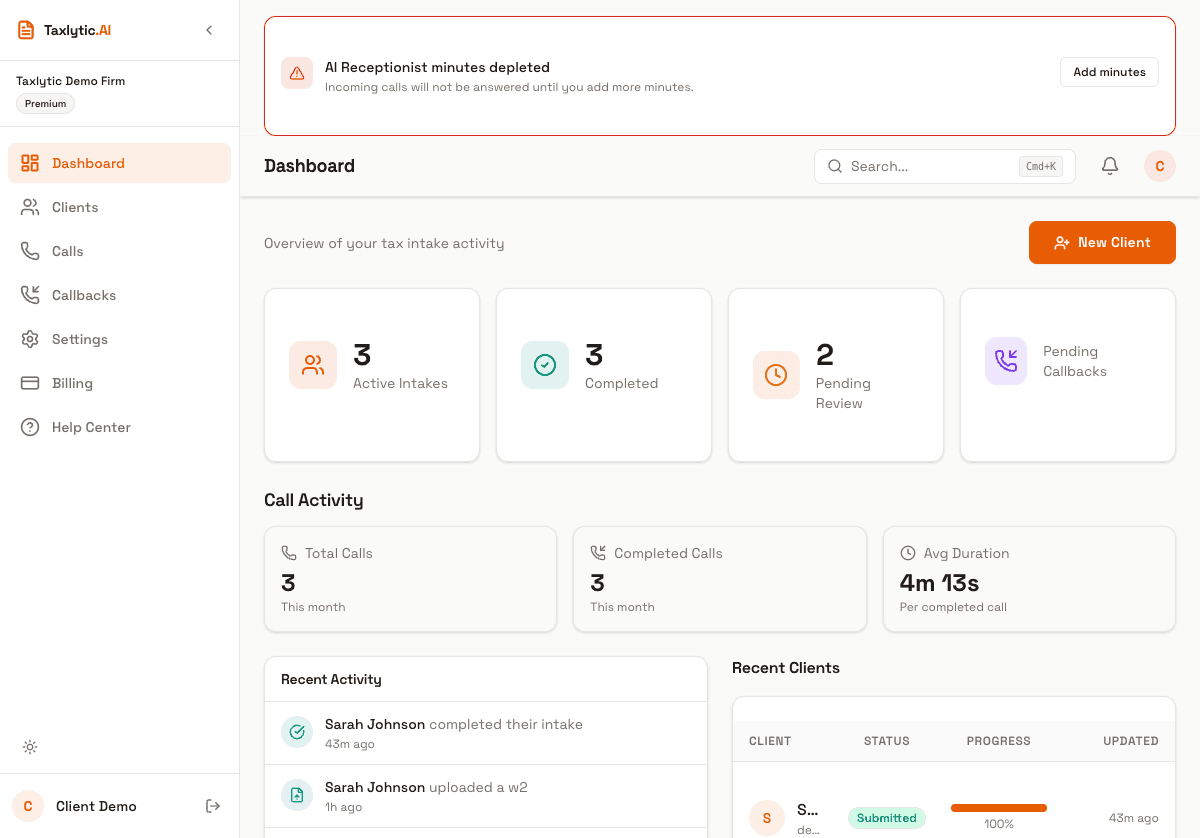Toggle light mode with sun icon
1200x838 pixels.
pos(30,747)
